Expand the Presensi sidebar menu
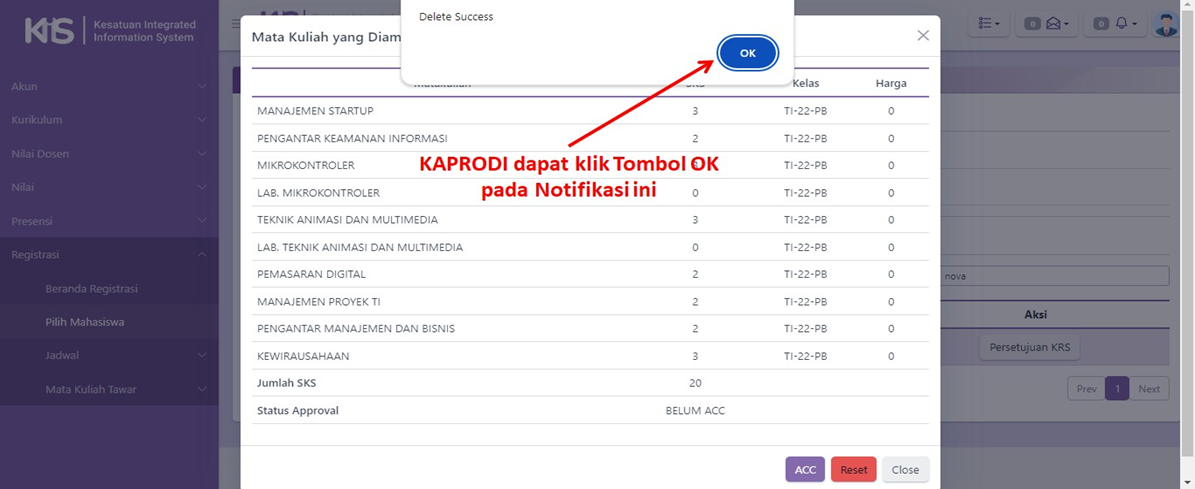Screen dimensions: 1195x489 [108, 221]
